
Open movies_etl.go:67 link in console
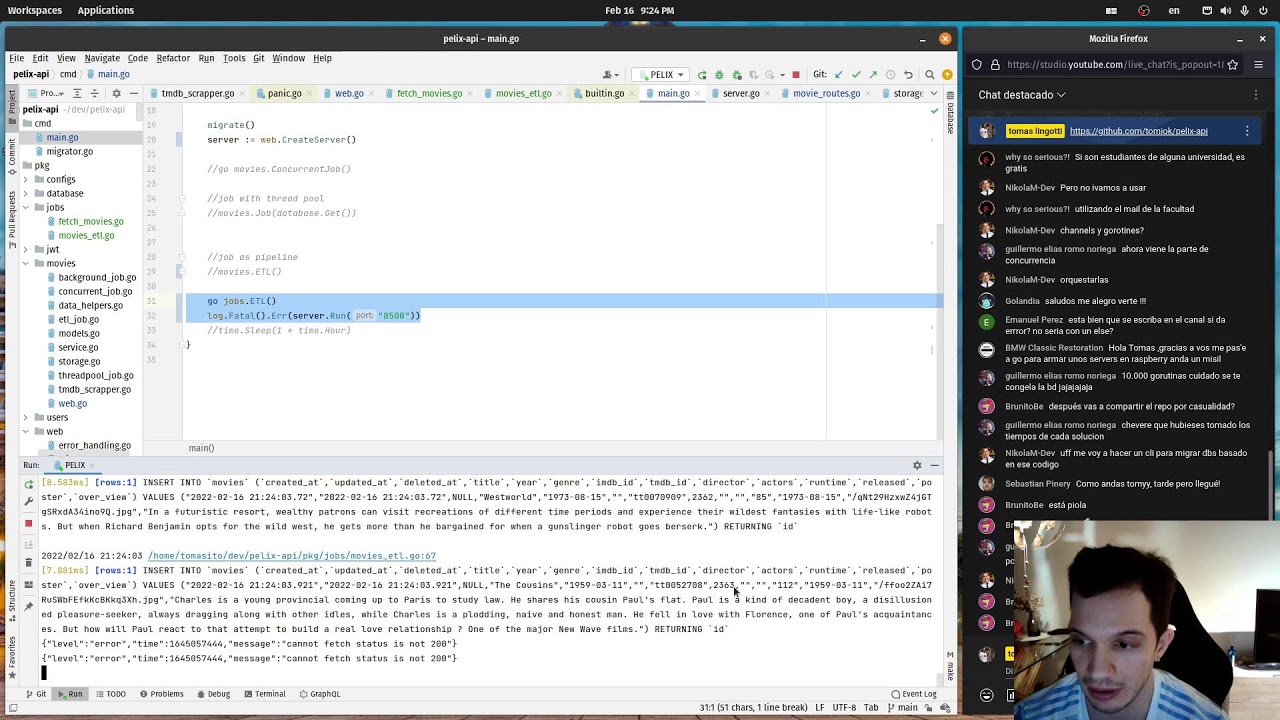tap(292, 556)
